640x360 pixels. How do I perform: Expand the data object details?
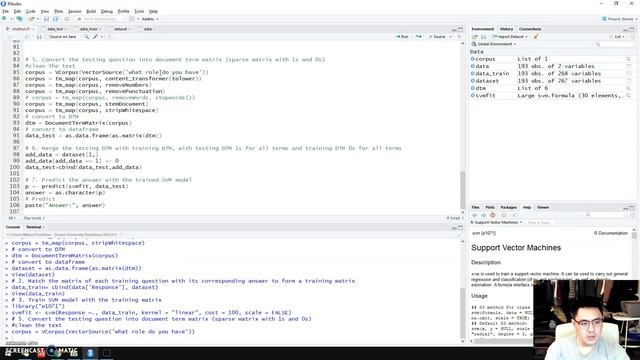tap(473, 66)
